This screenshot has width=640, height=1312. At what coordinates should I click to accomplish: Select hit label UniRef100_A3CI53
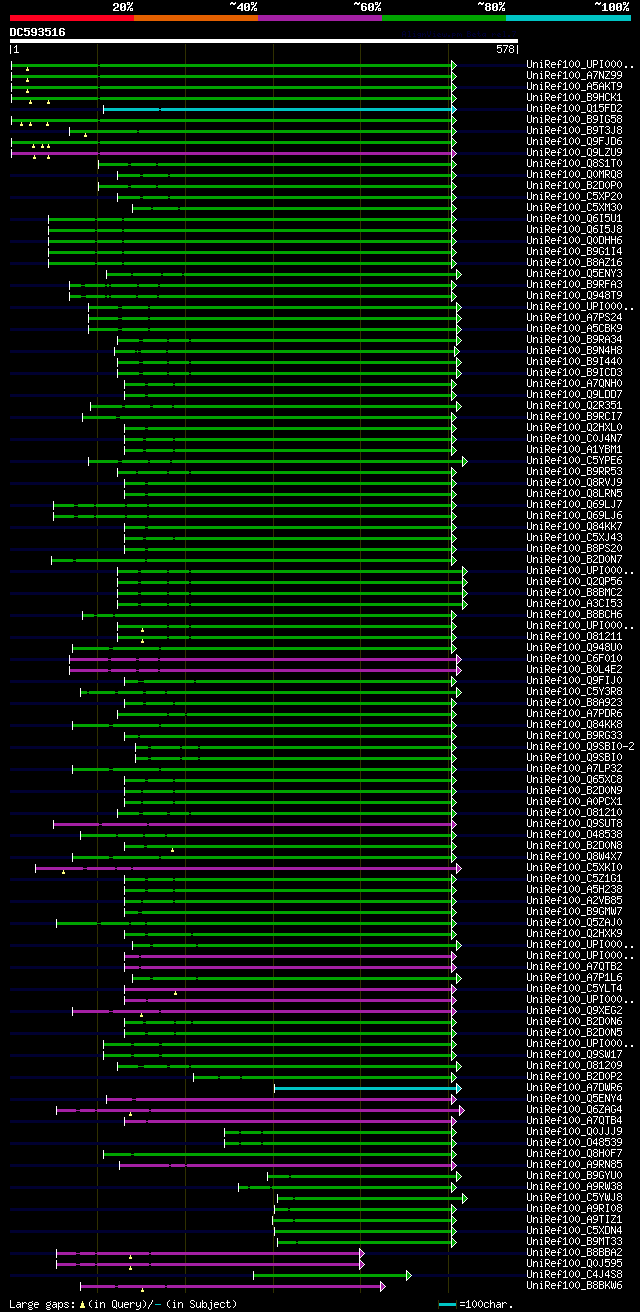click(574, 604)
